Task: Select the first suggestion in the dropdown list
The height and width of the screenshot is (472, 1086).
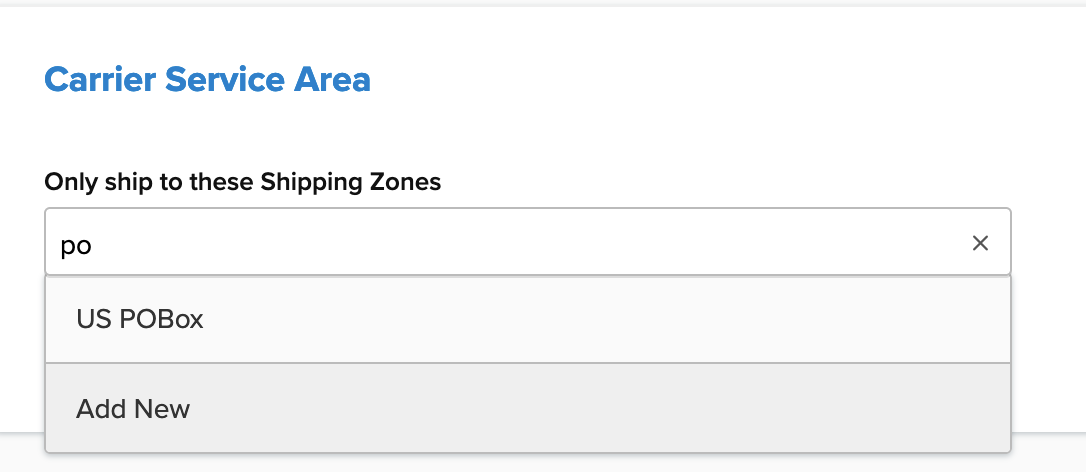Action: pos(140,319)
